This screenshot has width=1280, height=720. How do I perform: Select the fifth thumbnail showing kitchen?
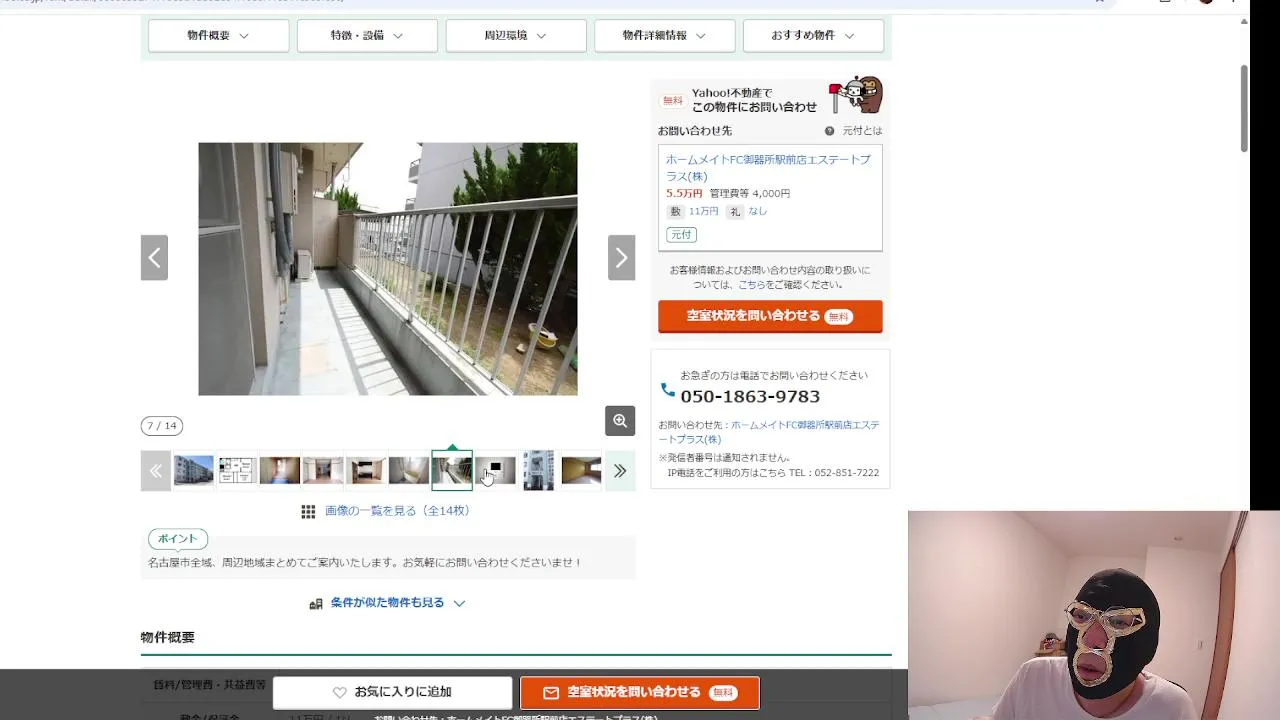tap(366, 470)
